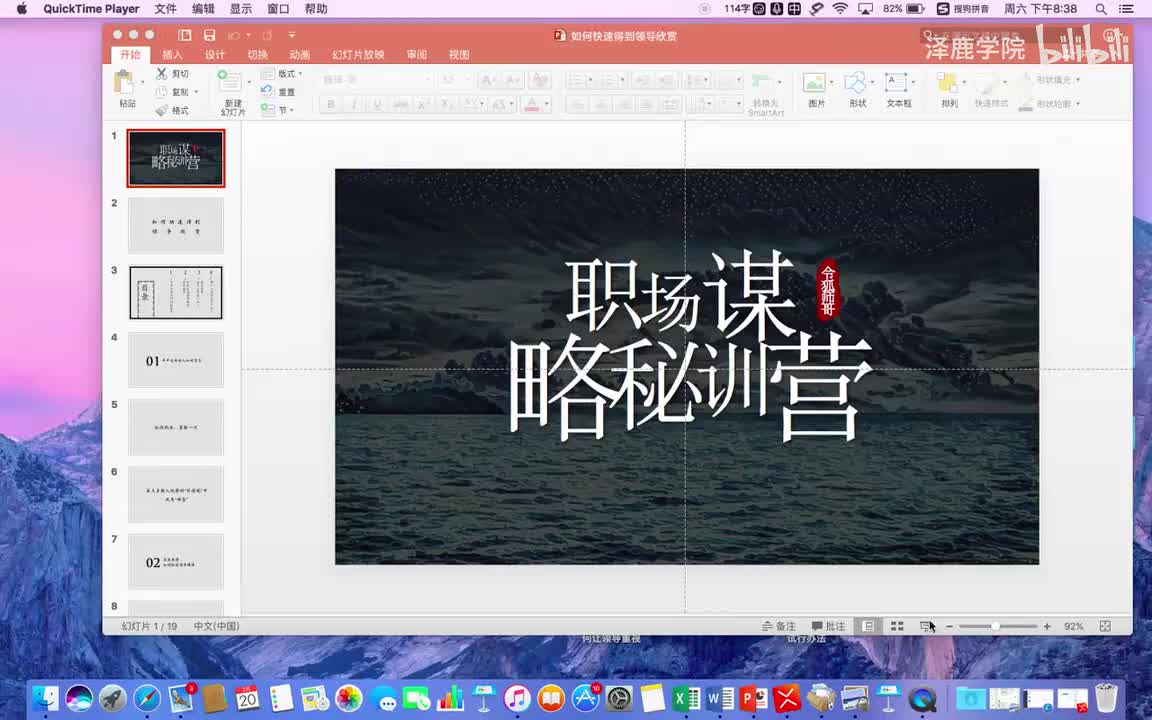Toggle Strikethrough formatting button
1152x720 pixels.
point(400,104)
